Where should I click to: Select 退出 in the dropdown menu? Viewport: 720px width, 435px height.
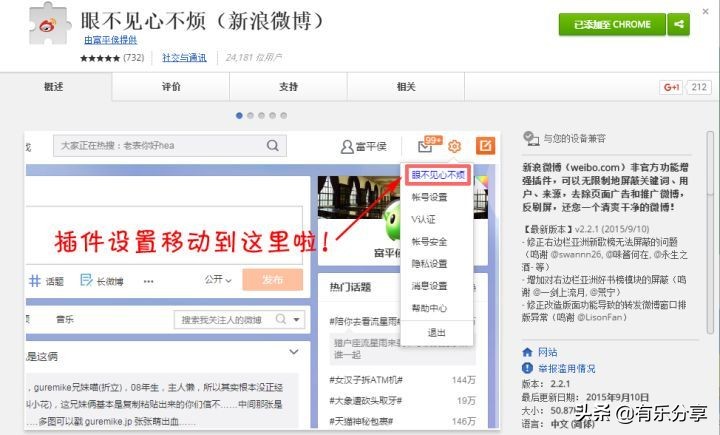tap(436, 333)
